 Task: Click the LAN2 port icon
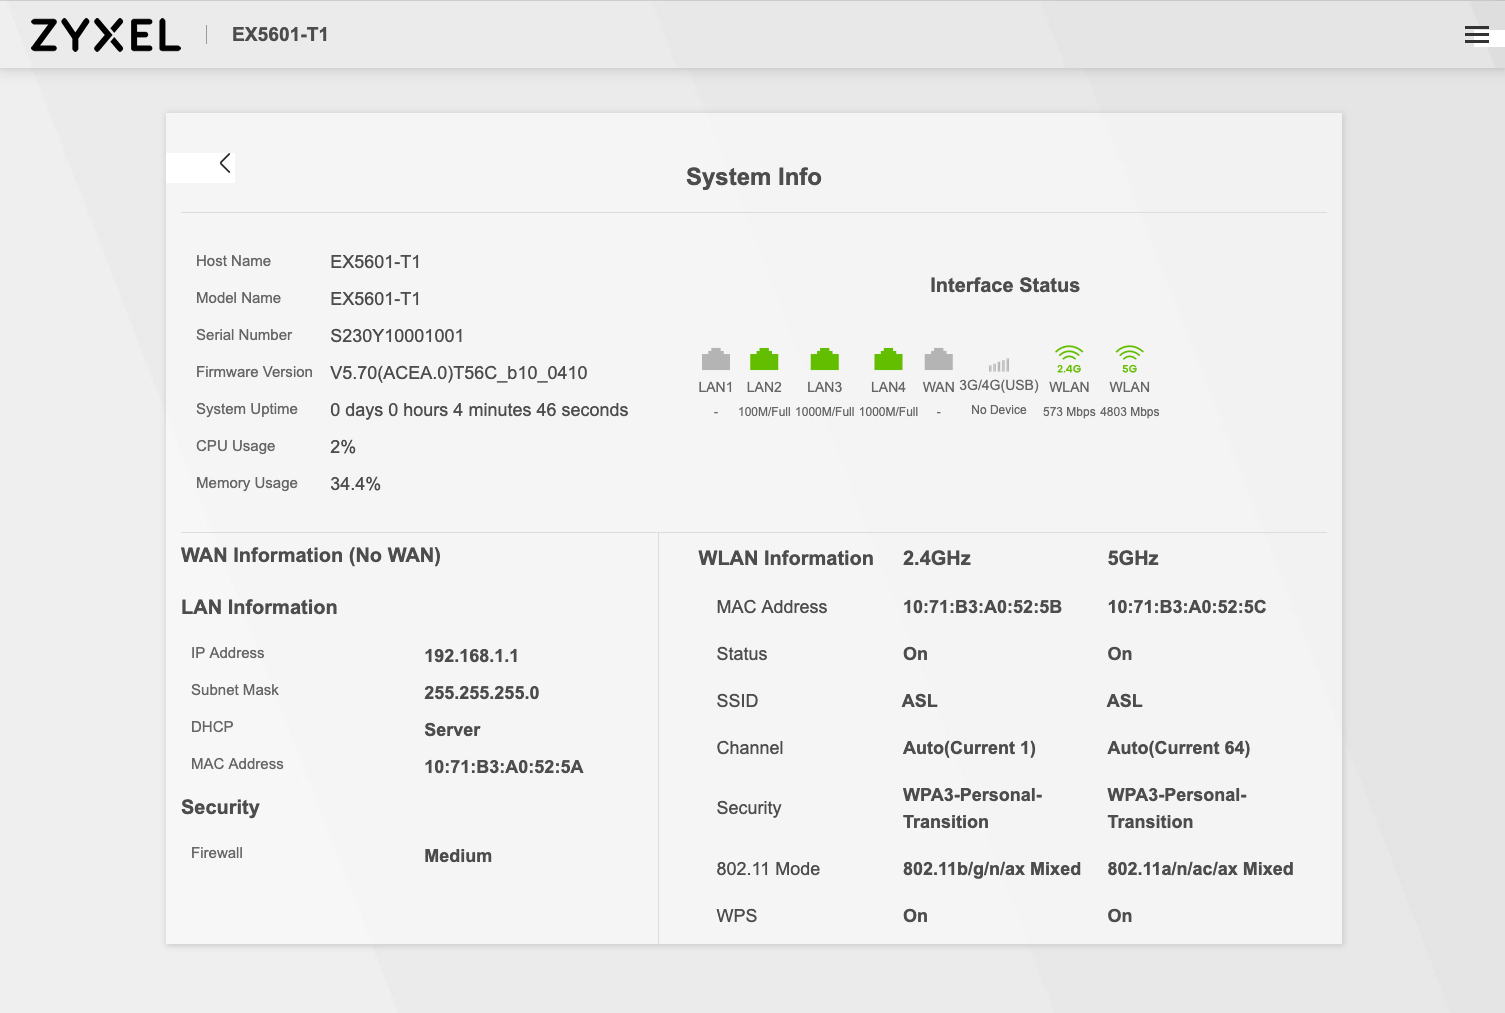(x=764, y=359)
